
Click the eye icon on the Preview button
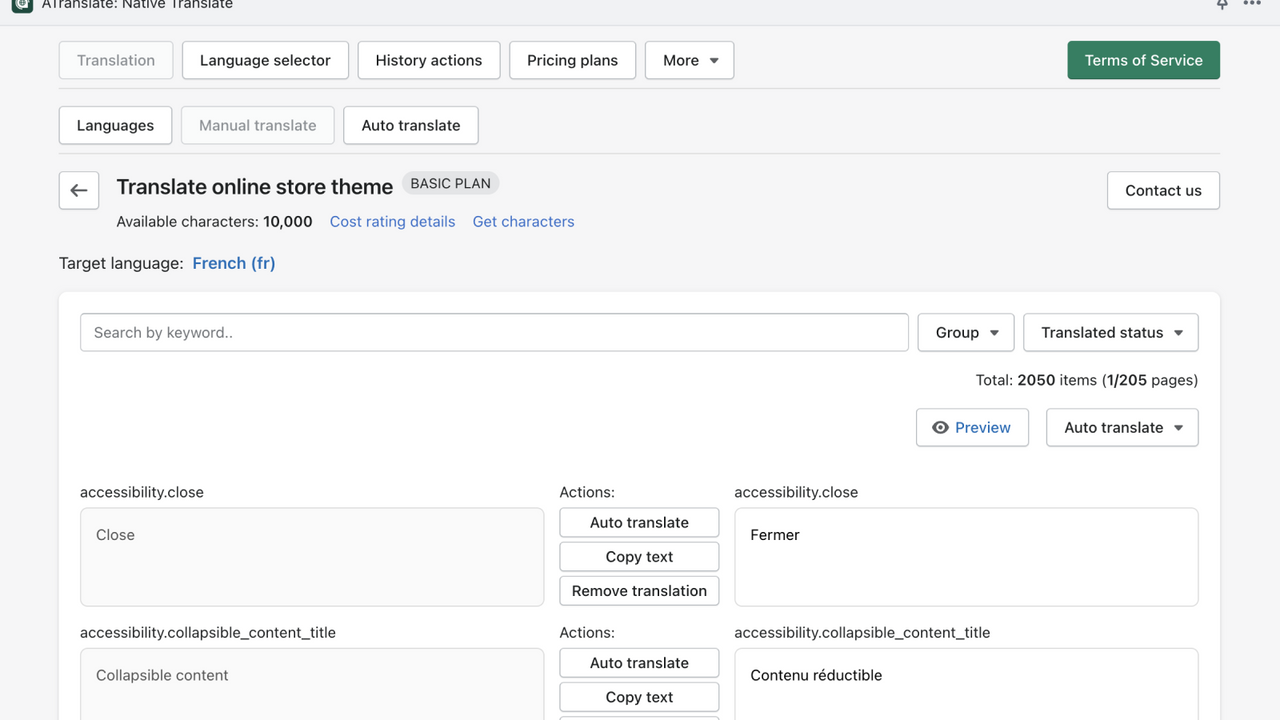coord(940,427)
